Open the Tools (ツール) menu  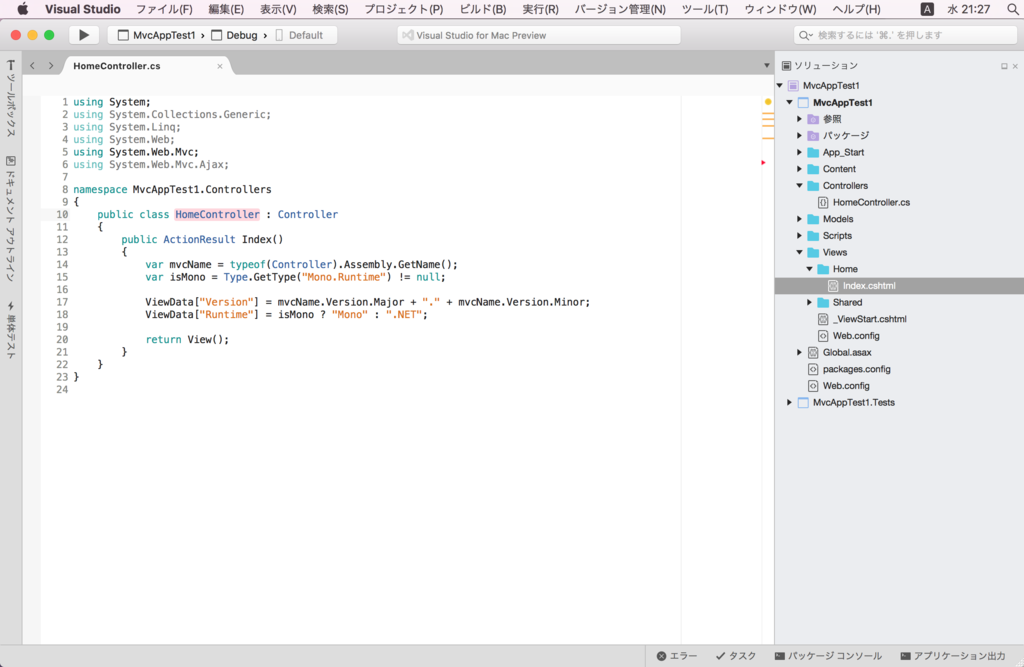tap(705, 9)
